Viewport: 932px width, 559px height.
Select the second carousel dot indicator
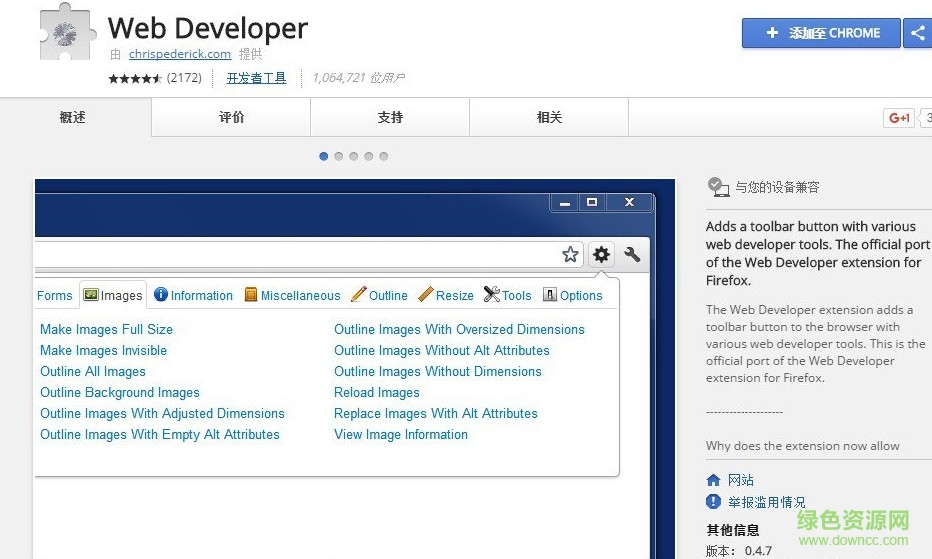point(339,156)
